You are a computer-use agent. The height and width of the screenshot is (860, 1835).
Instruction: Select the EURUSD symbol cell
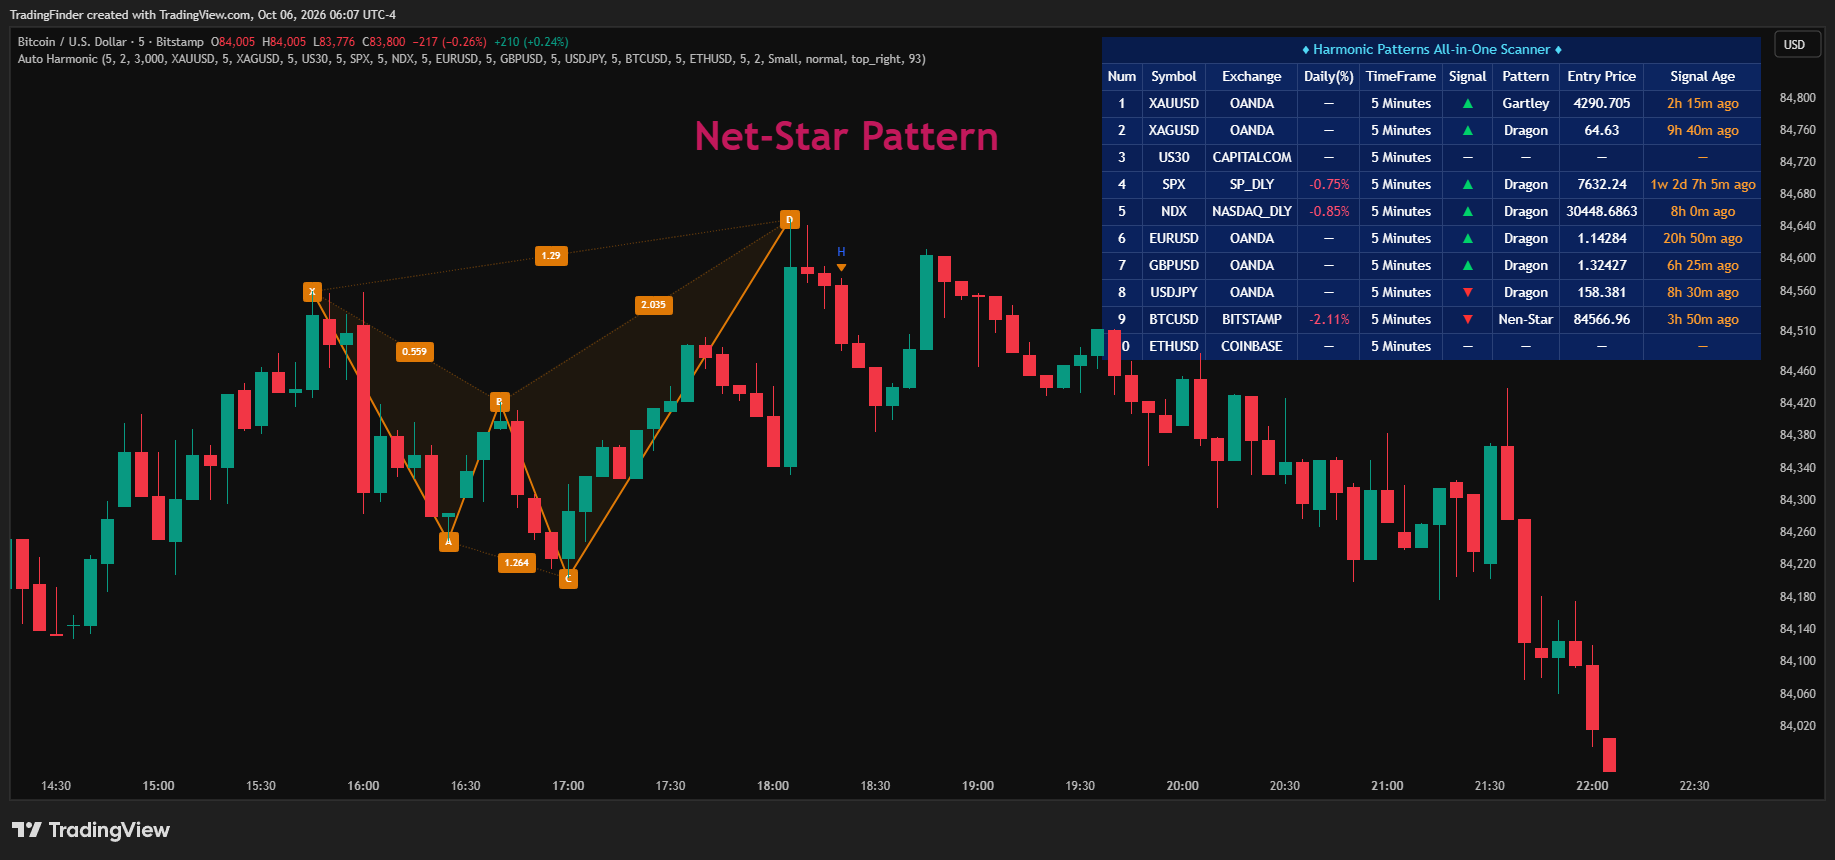(1173, 239)
